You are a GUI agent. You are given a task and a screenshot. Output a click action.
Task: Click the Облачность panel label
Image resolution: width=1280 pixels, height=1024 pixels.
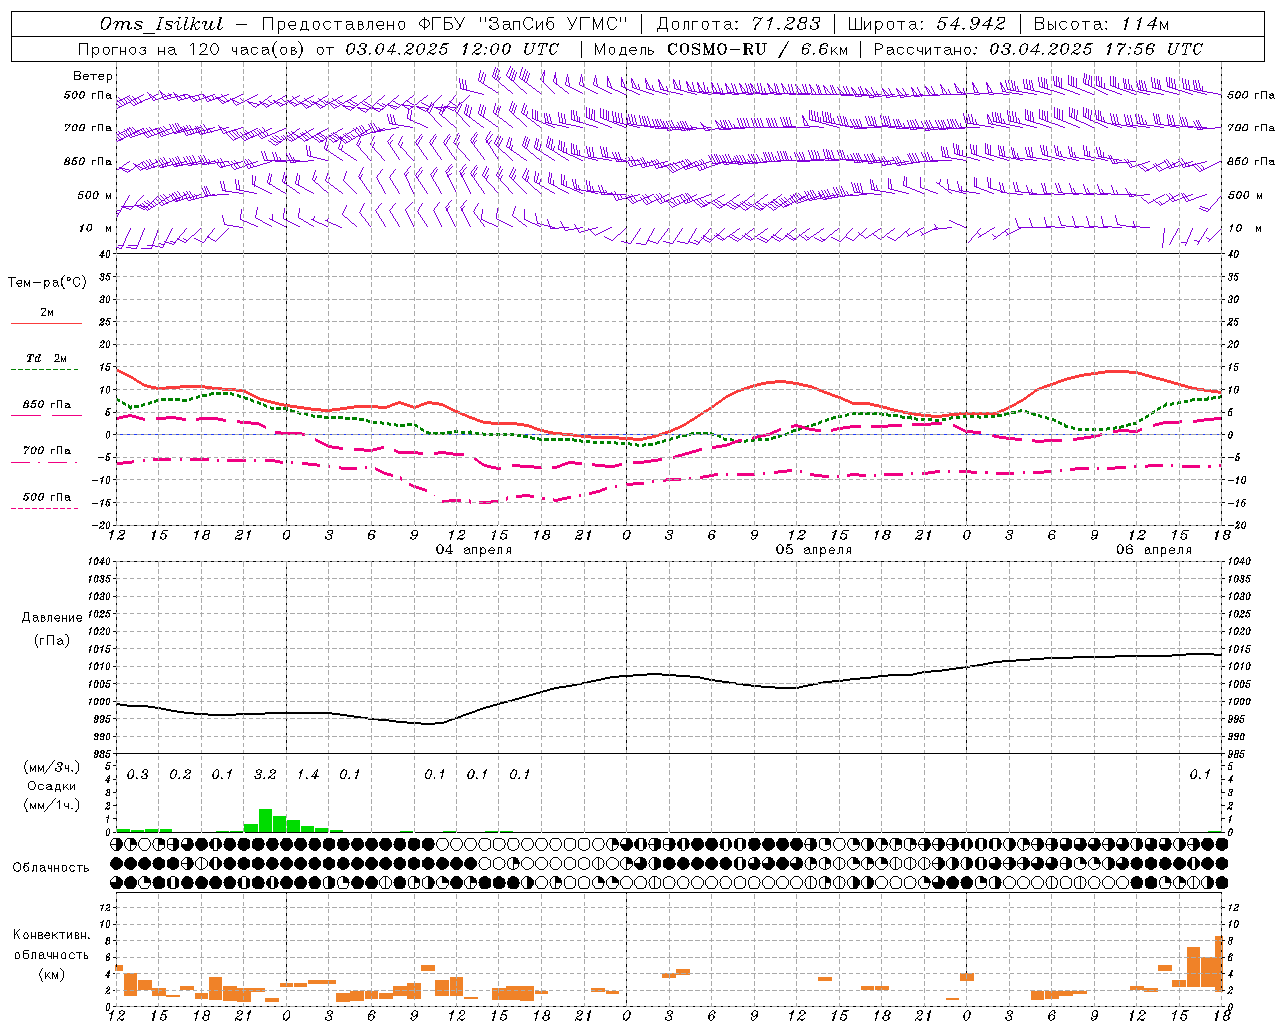(x=51, y=867)
